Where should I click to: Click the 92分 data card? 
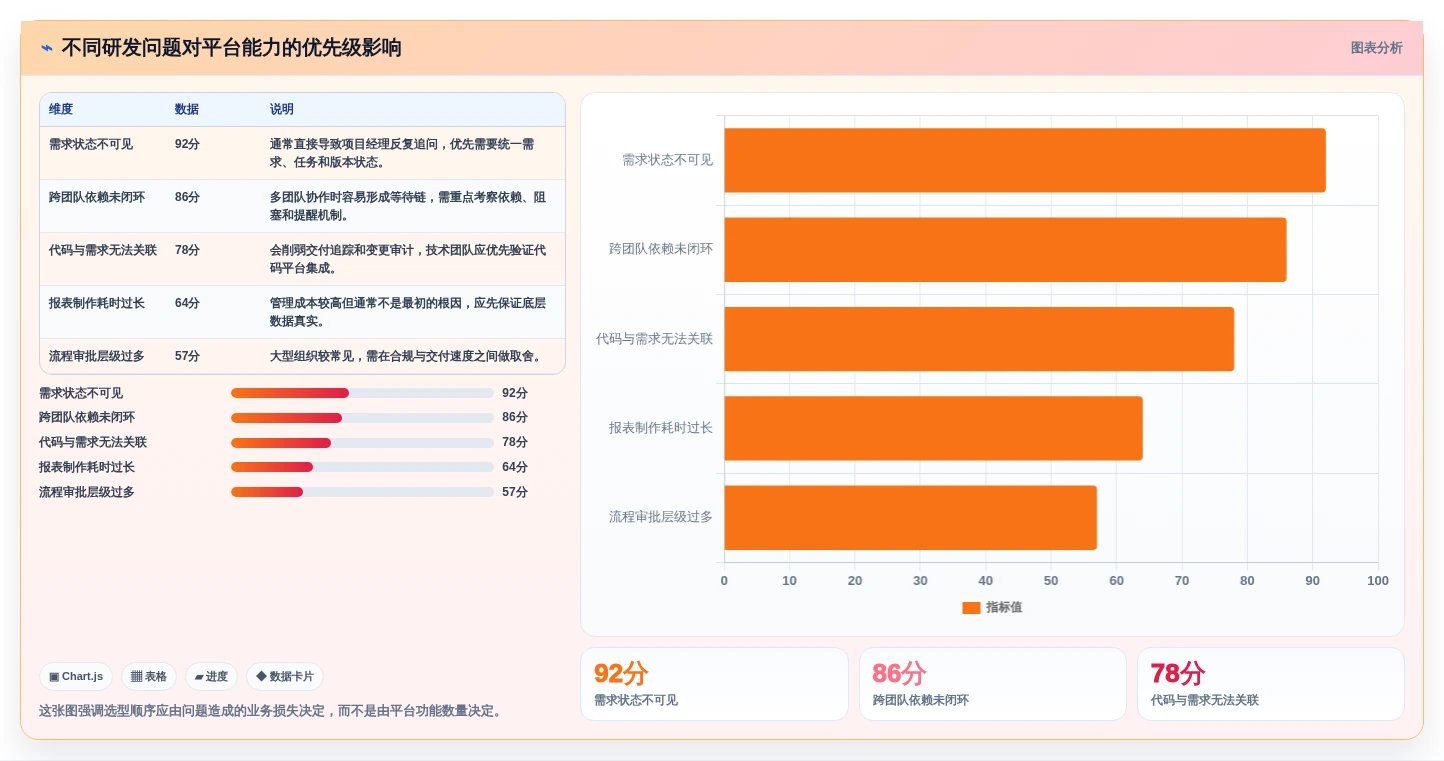714,684
